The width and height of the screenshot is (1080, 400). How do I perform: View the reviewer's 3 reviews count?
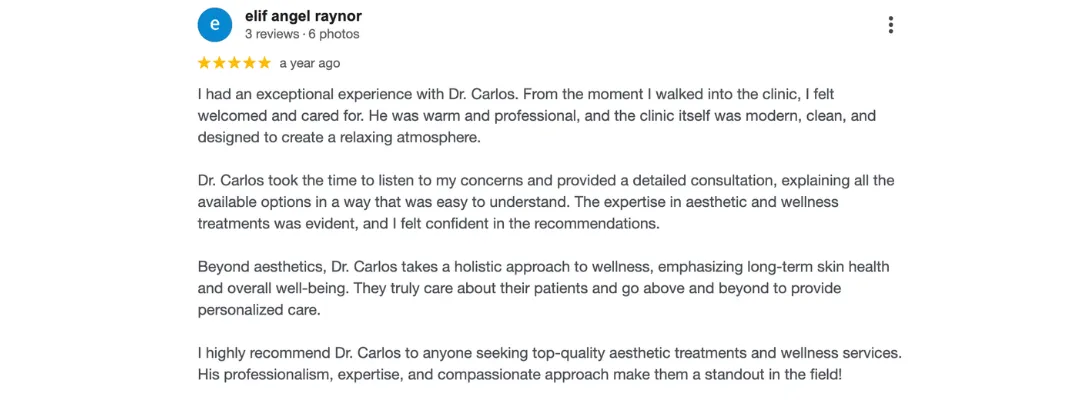click(271, 34)
